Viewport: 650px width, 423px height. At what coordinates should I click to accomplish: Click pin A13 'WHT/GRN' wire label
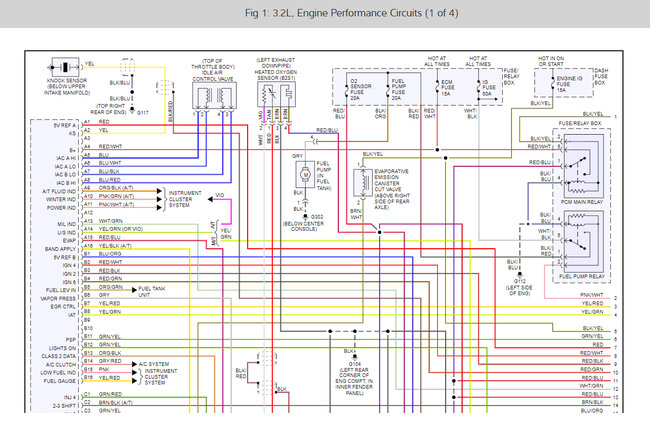pos(110,221)
